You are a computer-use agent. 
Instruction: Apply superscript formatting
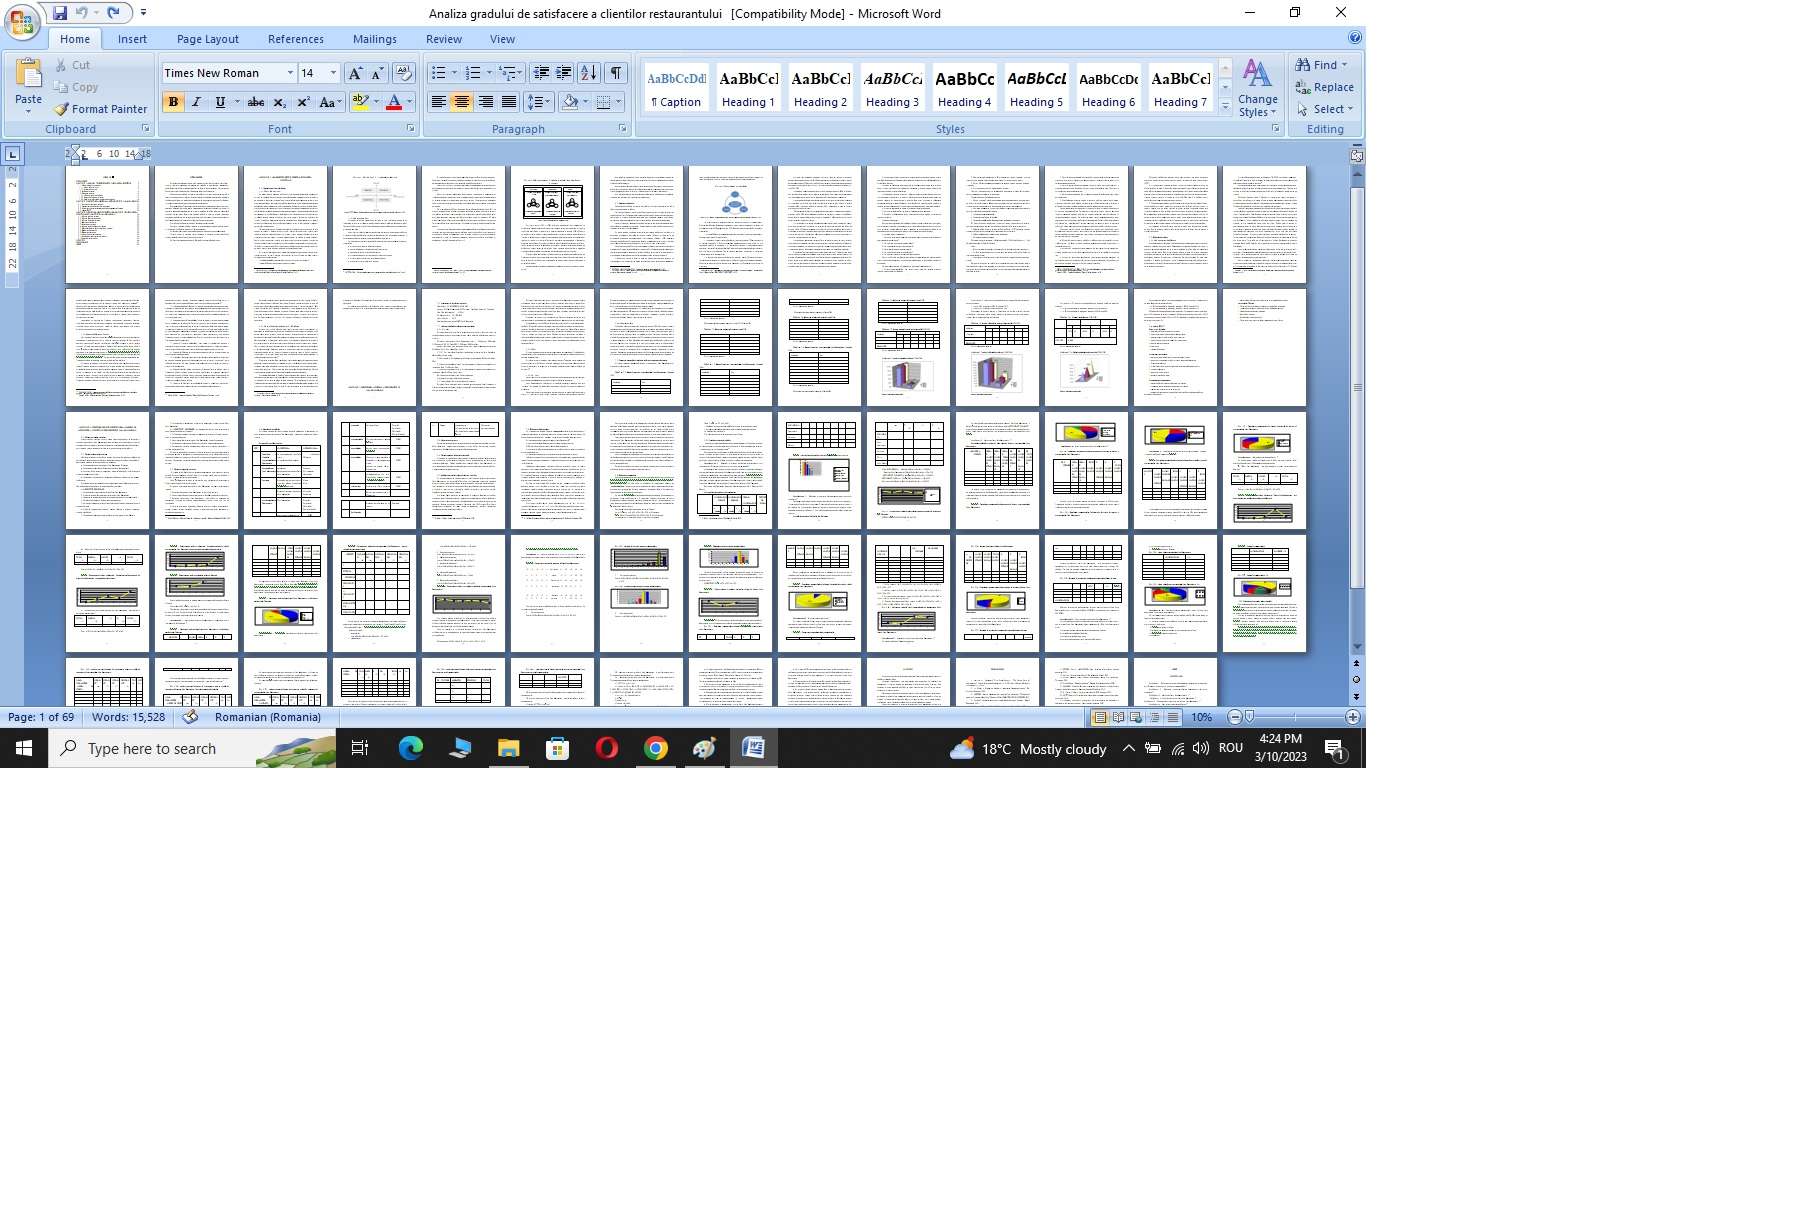303,102
